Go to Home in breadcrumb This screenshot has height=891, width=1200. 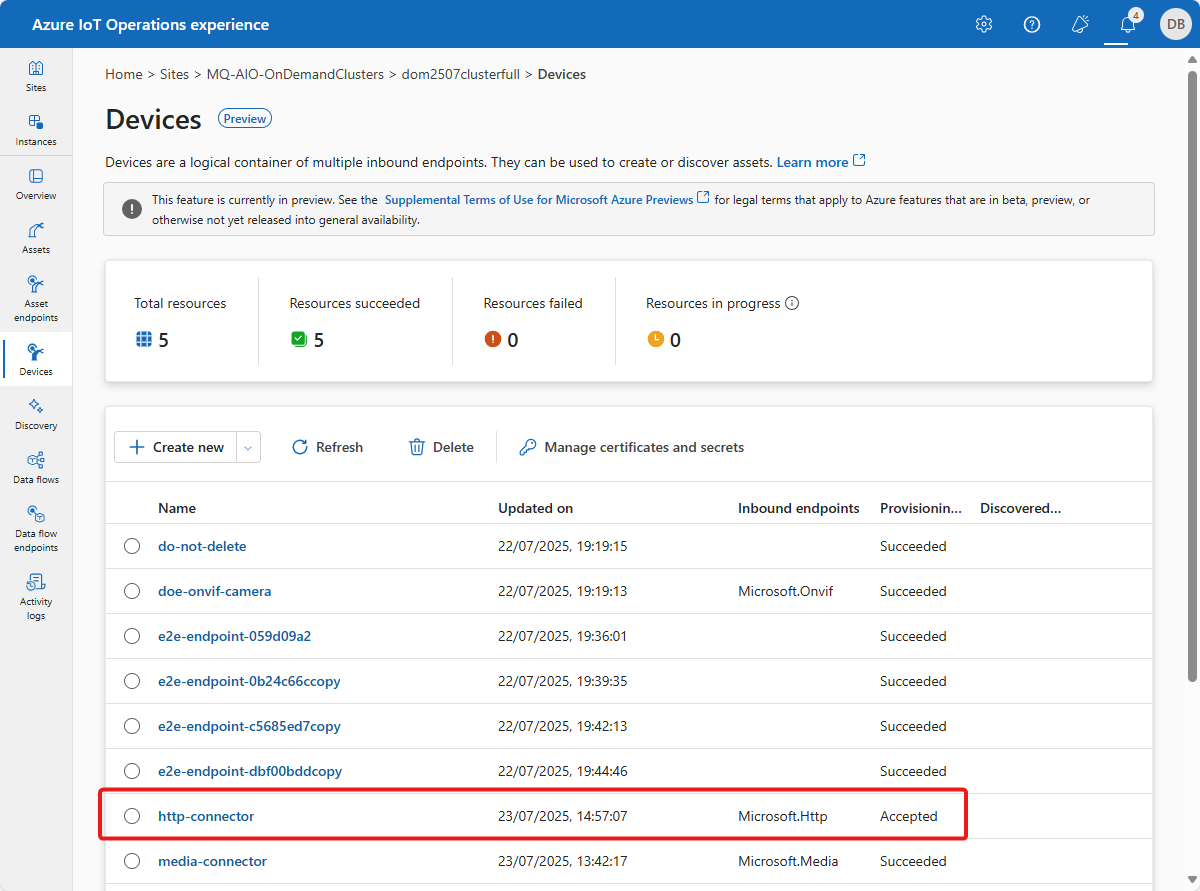[x=124, y=74]
